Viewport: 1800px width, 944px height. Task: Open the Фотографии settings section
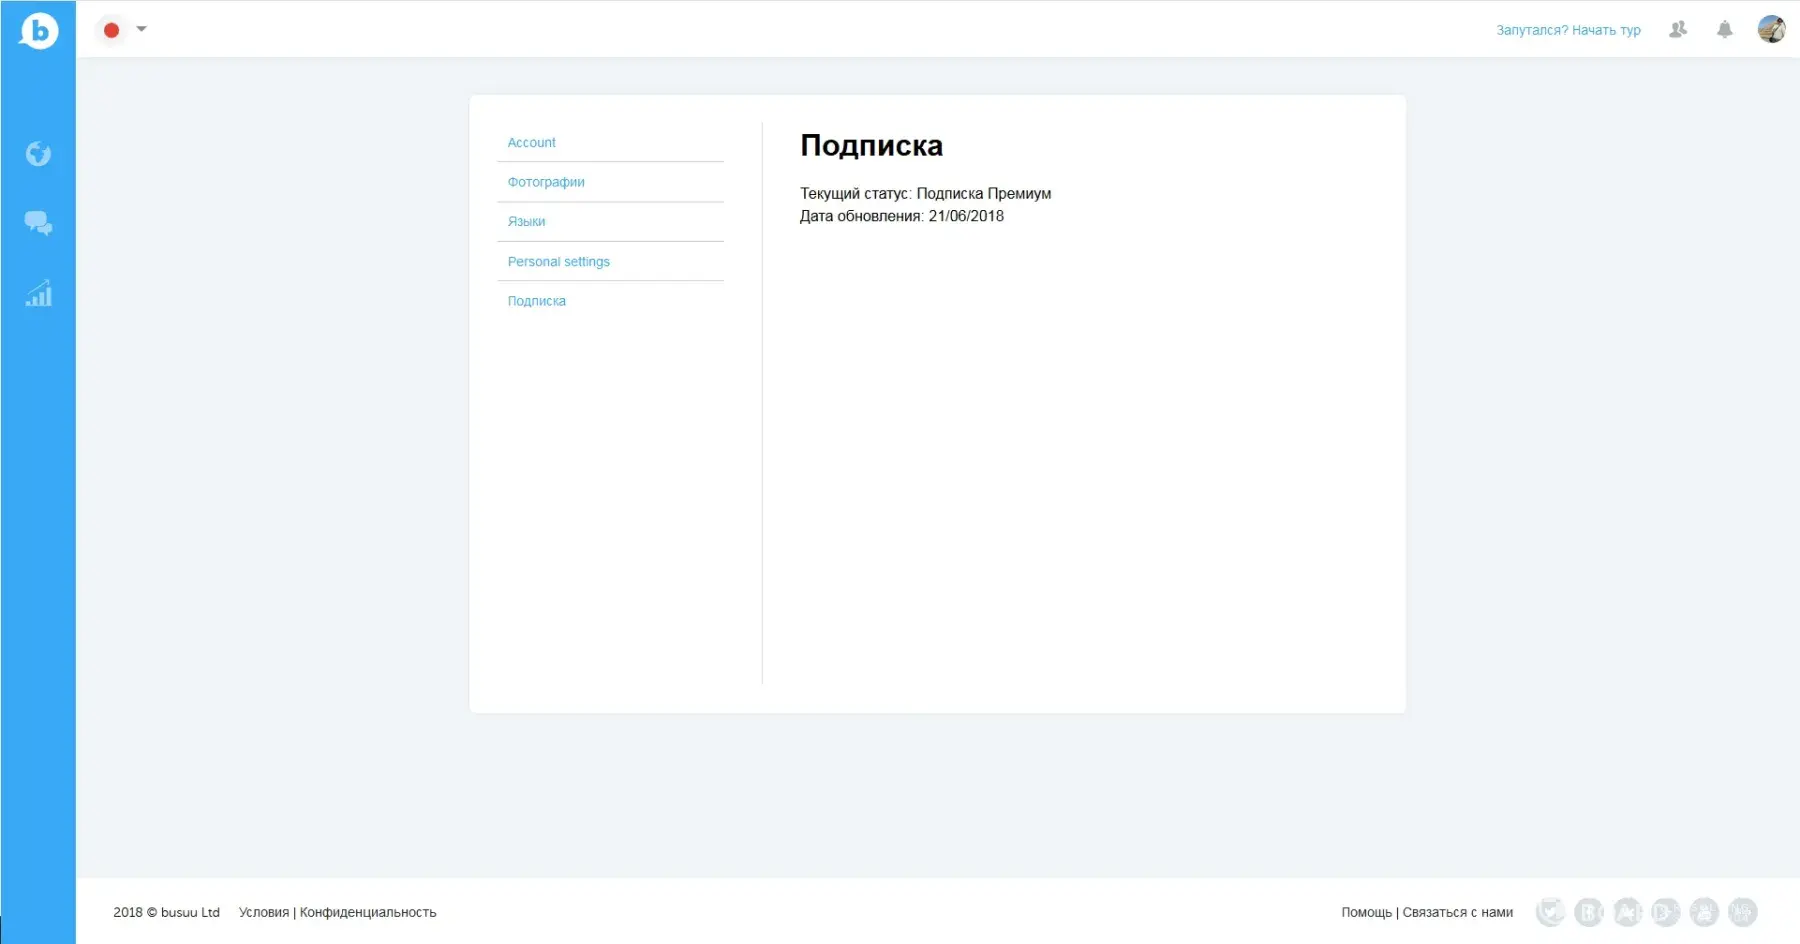click(x=546, y=182)
